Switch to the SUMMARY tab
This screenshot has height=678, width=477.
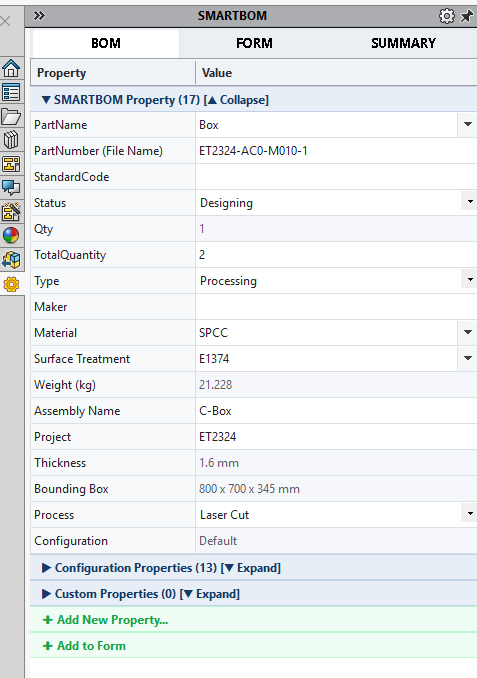(403, 43)
